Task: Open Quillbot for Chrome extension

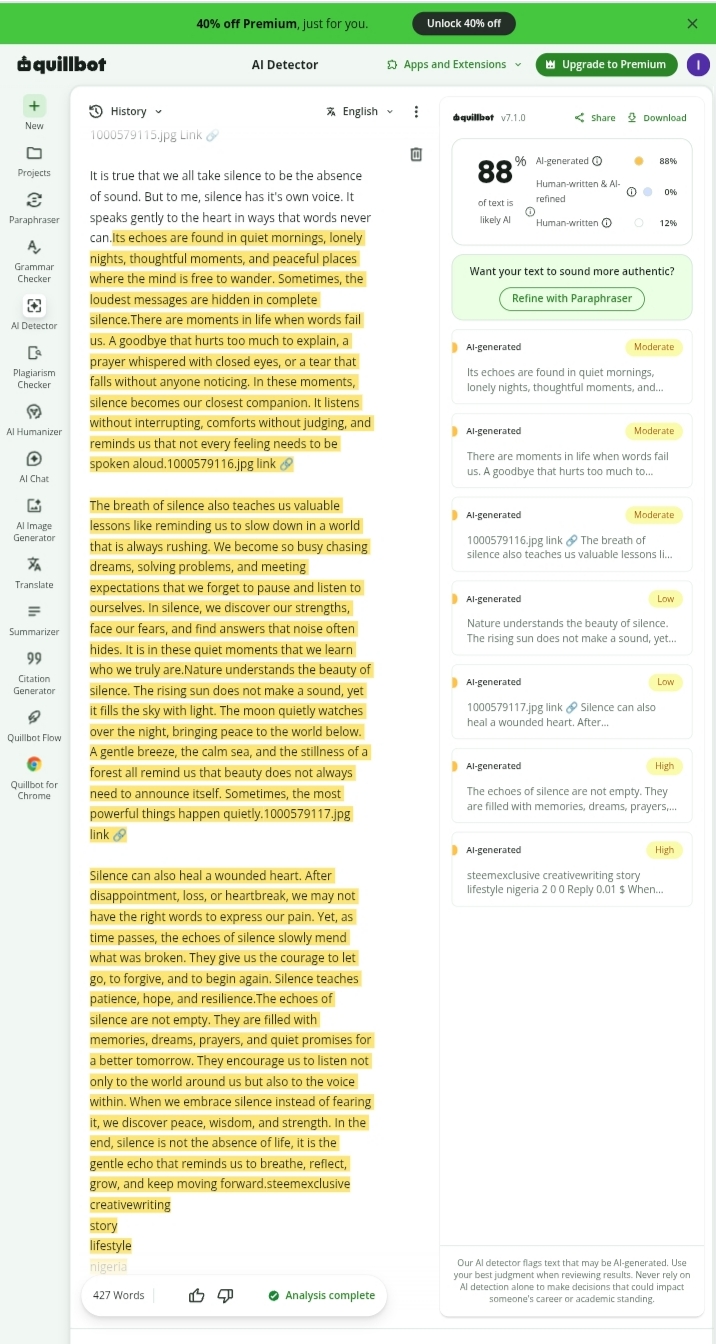Action: pyautogui.click(x=34, y=777)
